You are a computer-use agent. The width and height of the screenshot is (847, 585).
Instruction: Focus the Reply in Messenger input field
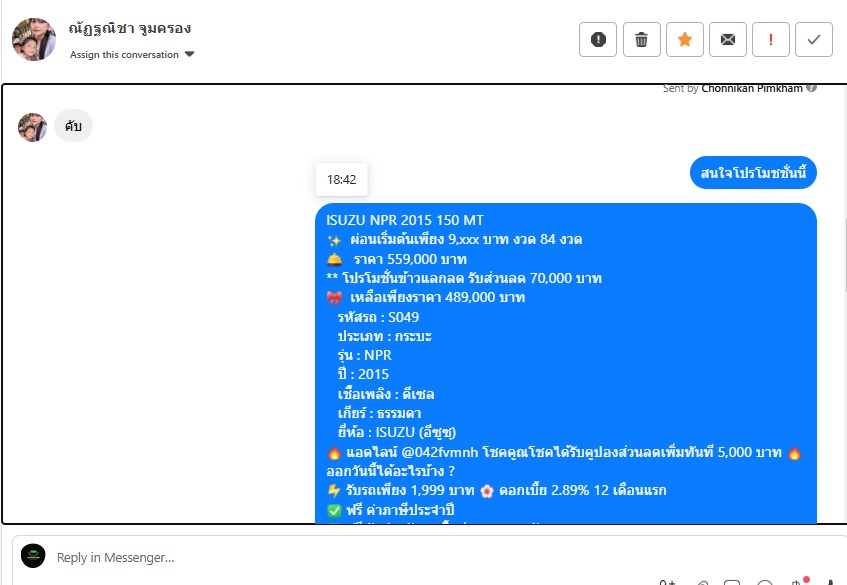coord(432,557)
